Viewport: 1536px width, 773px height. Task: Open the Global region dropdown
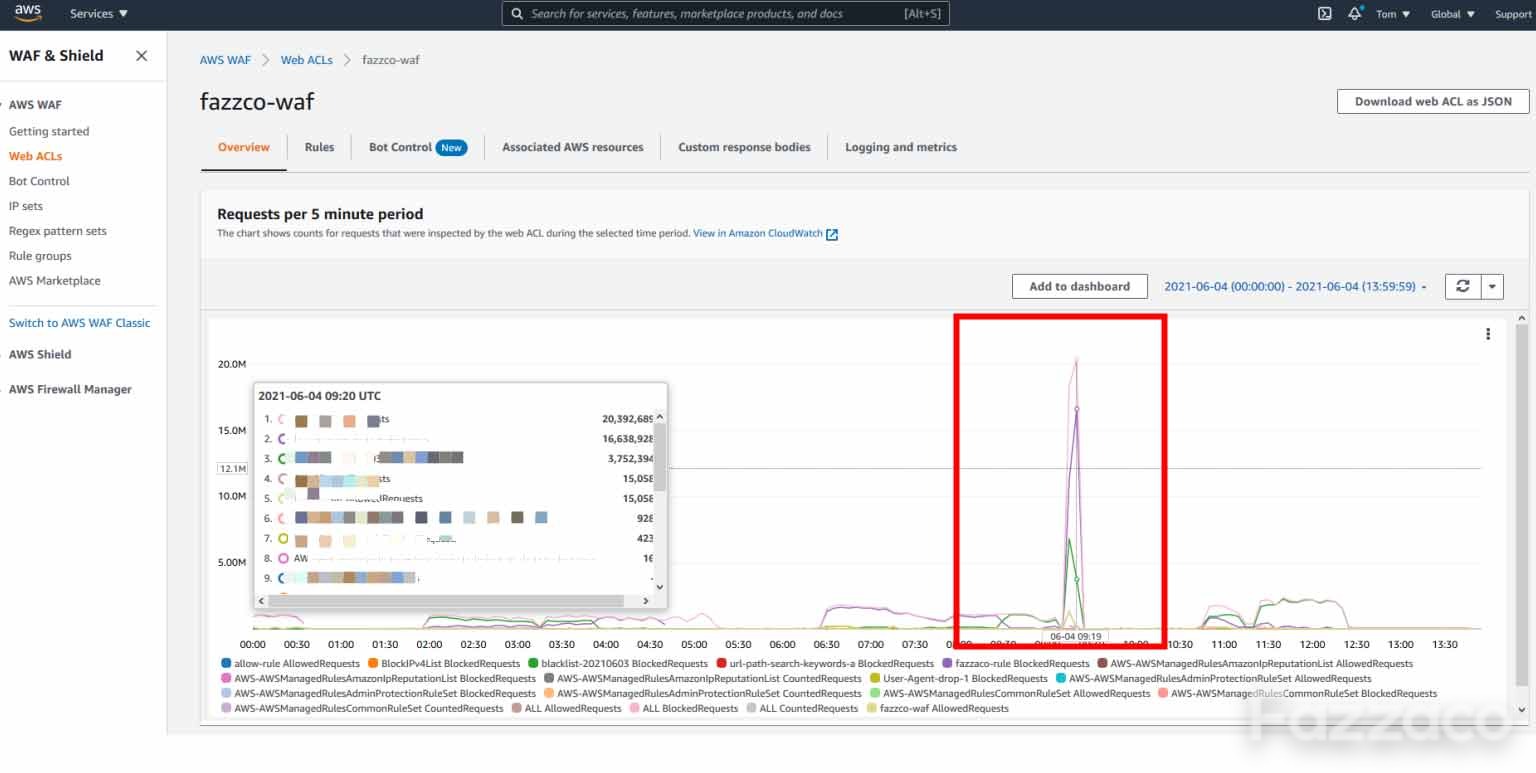[1452, 14]
